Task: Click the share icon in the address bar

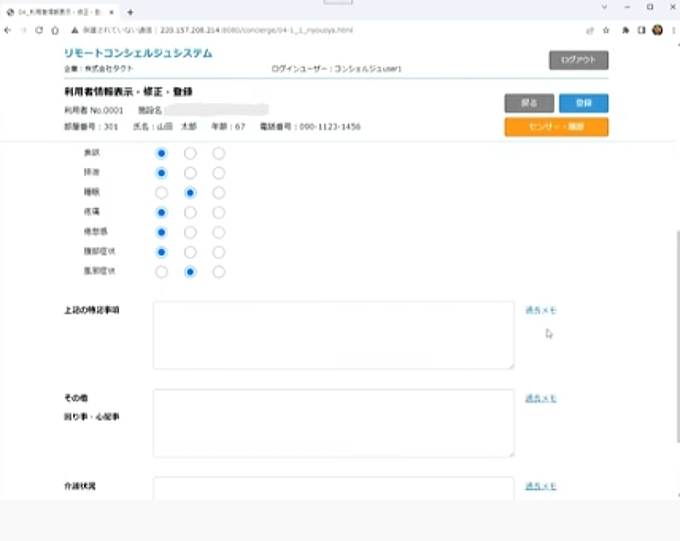Action: coord(589,30)
